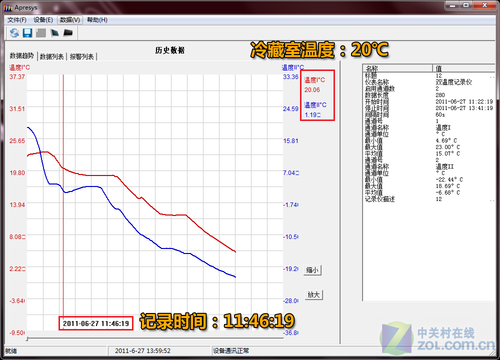Open the 帮助(H) menu
The width and height of the screenshot is (500, 360).
(x=97, y=20)
